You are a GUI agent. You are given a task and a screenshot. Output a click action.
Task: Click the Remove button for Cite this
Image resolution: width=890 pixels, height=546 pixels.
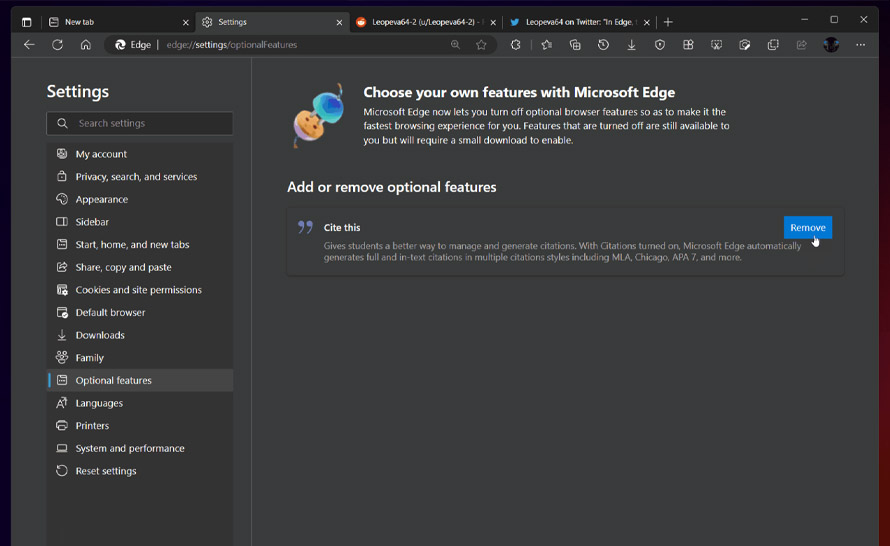[808, 228]
